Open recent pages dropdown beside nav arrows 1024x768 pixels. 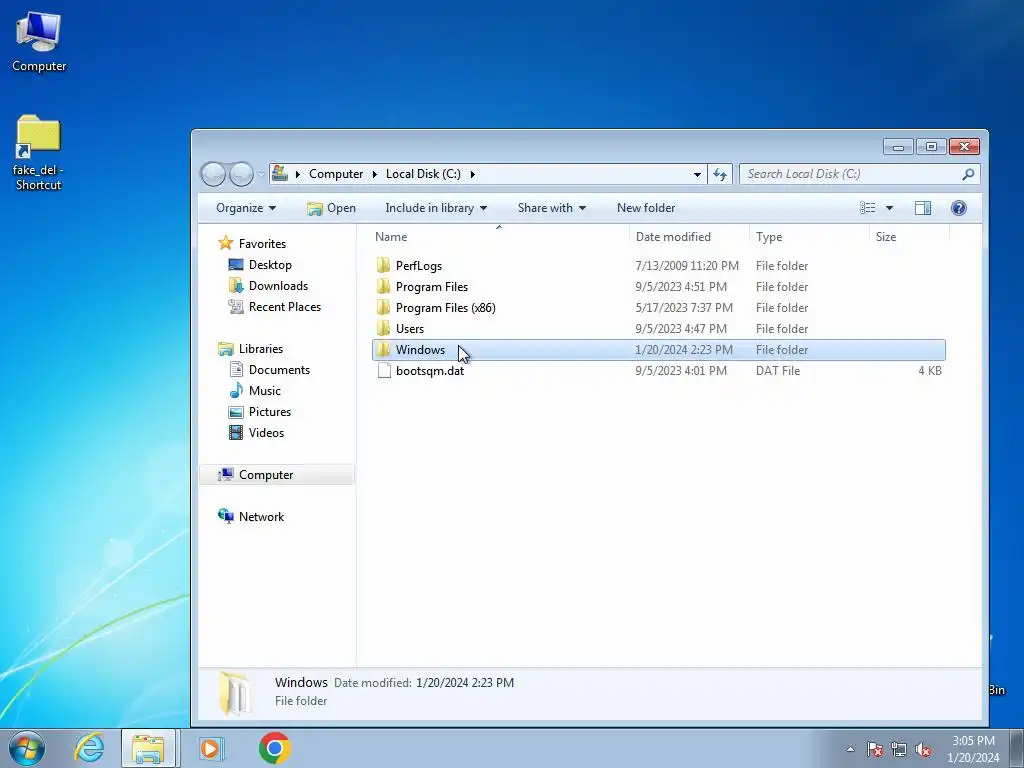tap(261, 174)
